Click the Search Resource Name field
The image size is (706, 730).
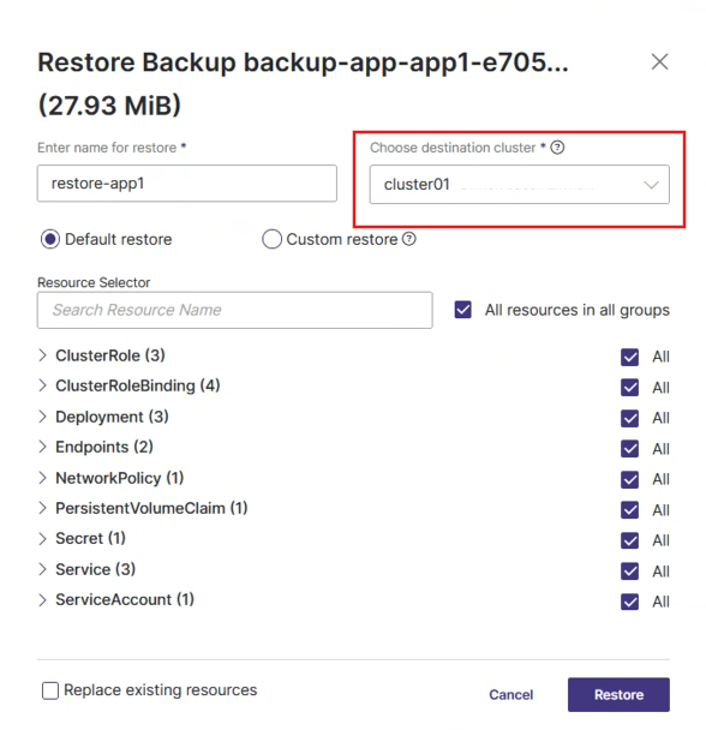[235, 310]
